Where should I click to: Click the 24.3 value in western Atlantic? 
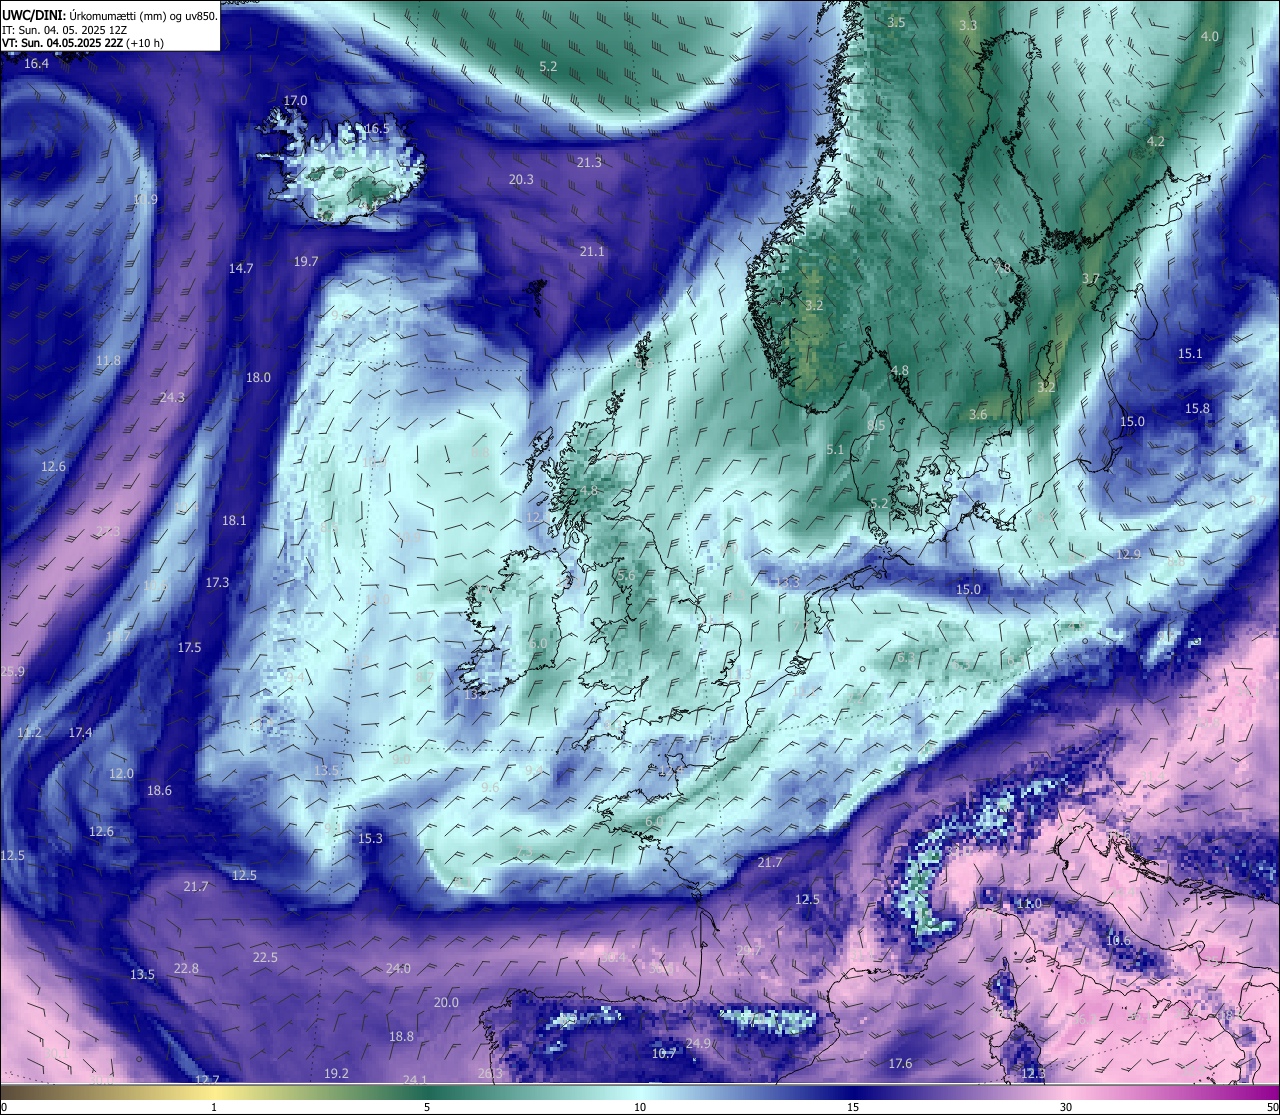click(172, 398)
